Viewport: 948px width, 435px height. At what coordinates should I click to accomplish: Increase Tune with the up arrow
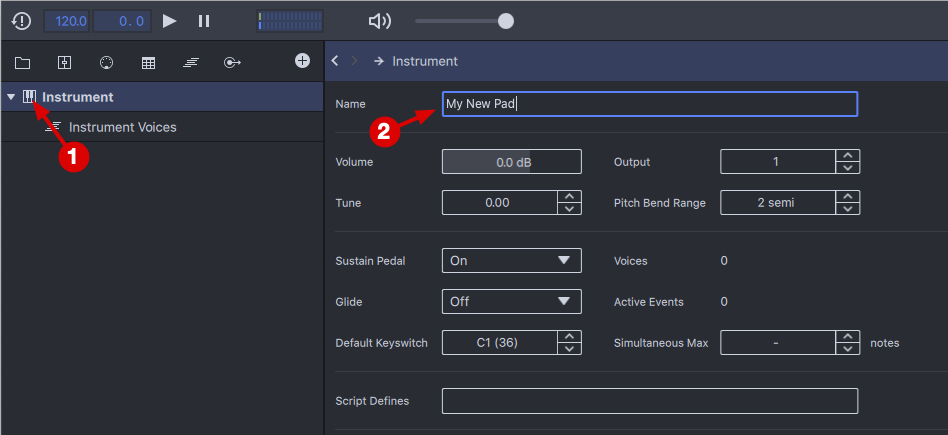tap(569, 197)
